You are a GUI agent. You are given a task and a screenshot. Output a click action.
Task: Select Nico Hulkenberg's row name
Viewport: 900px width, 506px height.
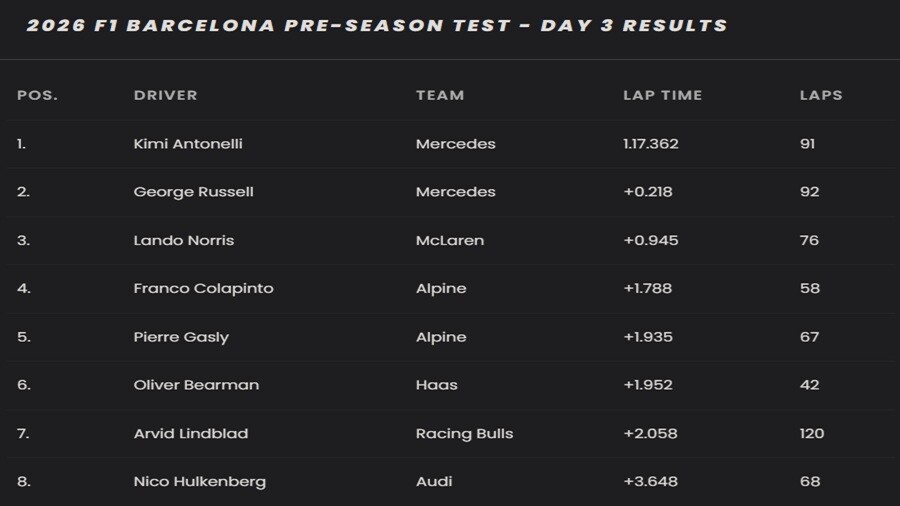pyautogui.click(x=199, y=481)
